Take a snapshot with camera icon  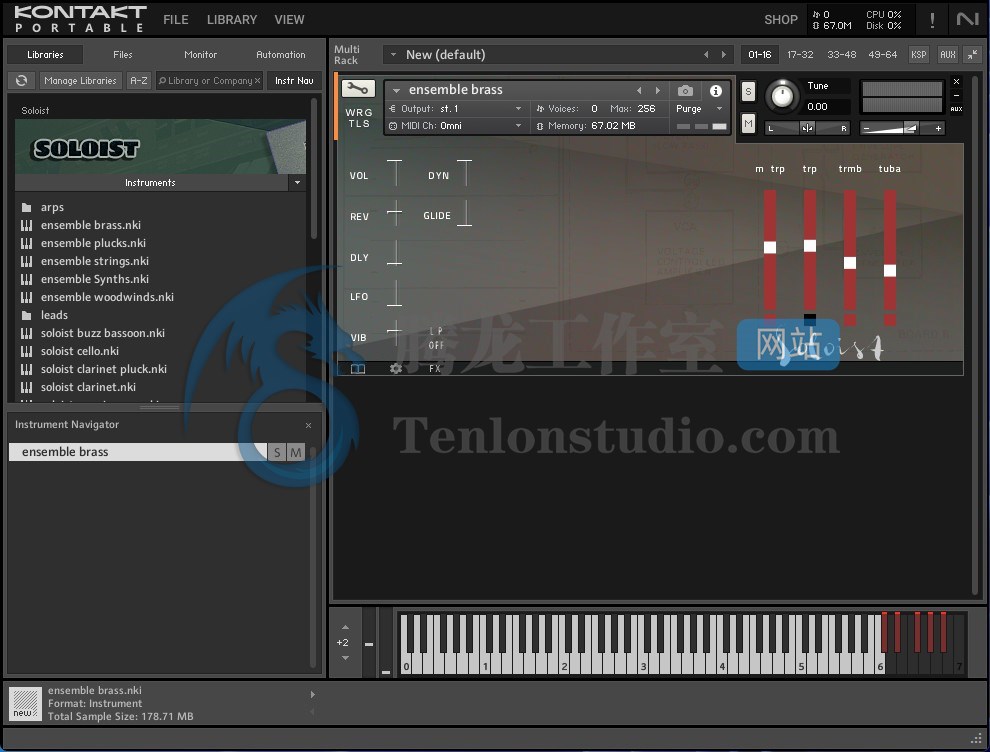click(x=685, y=91)
